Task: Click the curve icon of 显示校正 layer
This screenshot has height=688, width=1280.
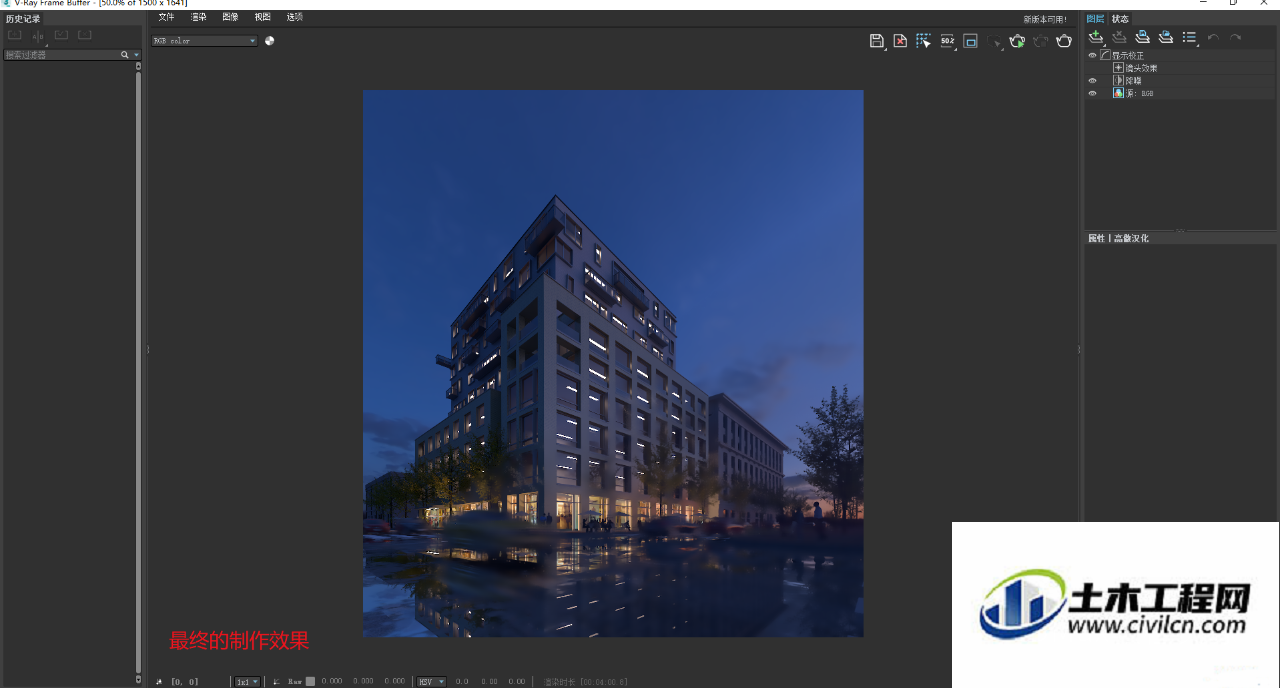Action: pyautogui.click(x=1106, y=56)
